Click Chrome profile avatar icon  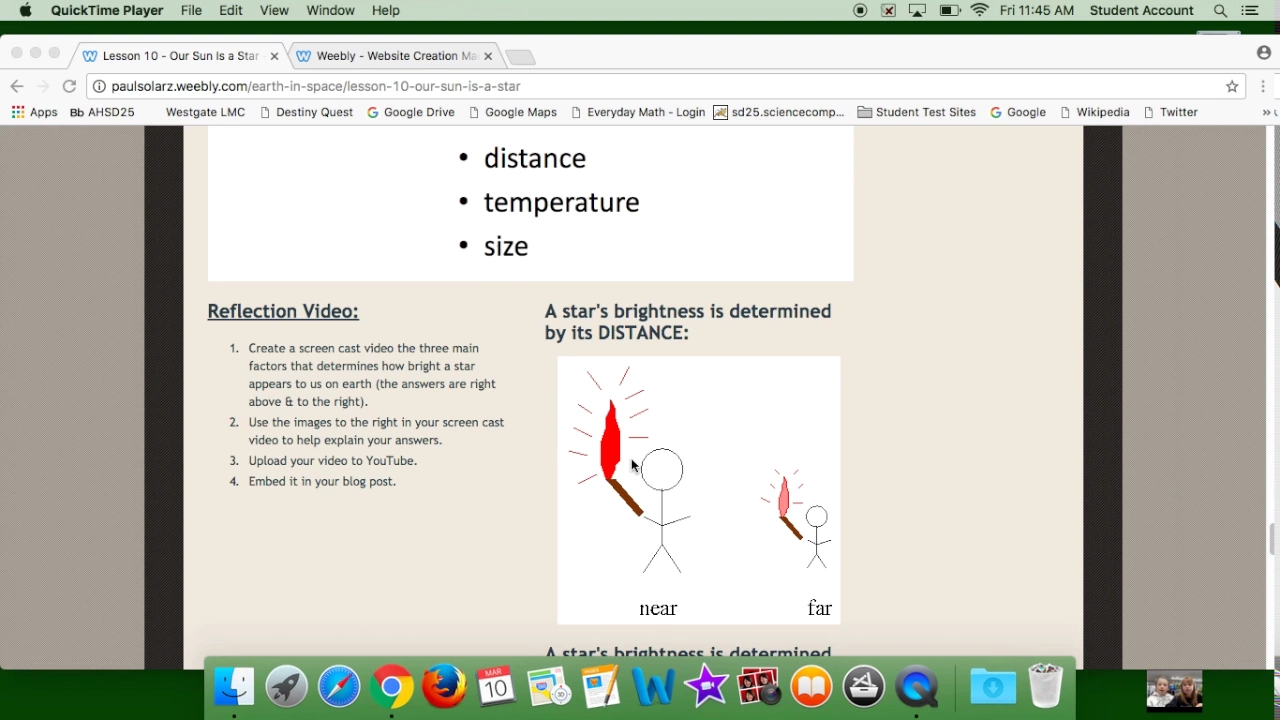pyautogui.click(x=1264, y=53)
